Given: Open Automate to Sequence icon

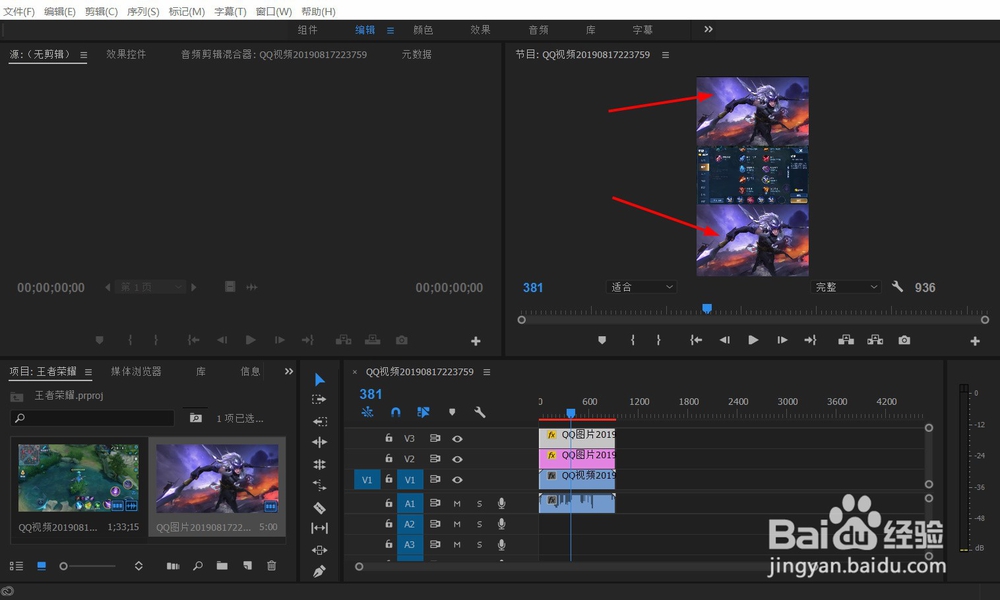Looking at the screenshot, I should (173, 566).
